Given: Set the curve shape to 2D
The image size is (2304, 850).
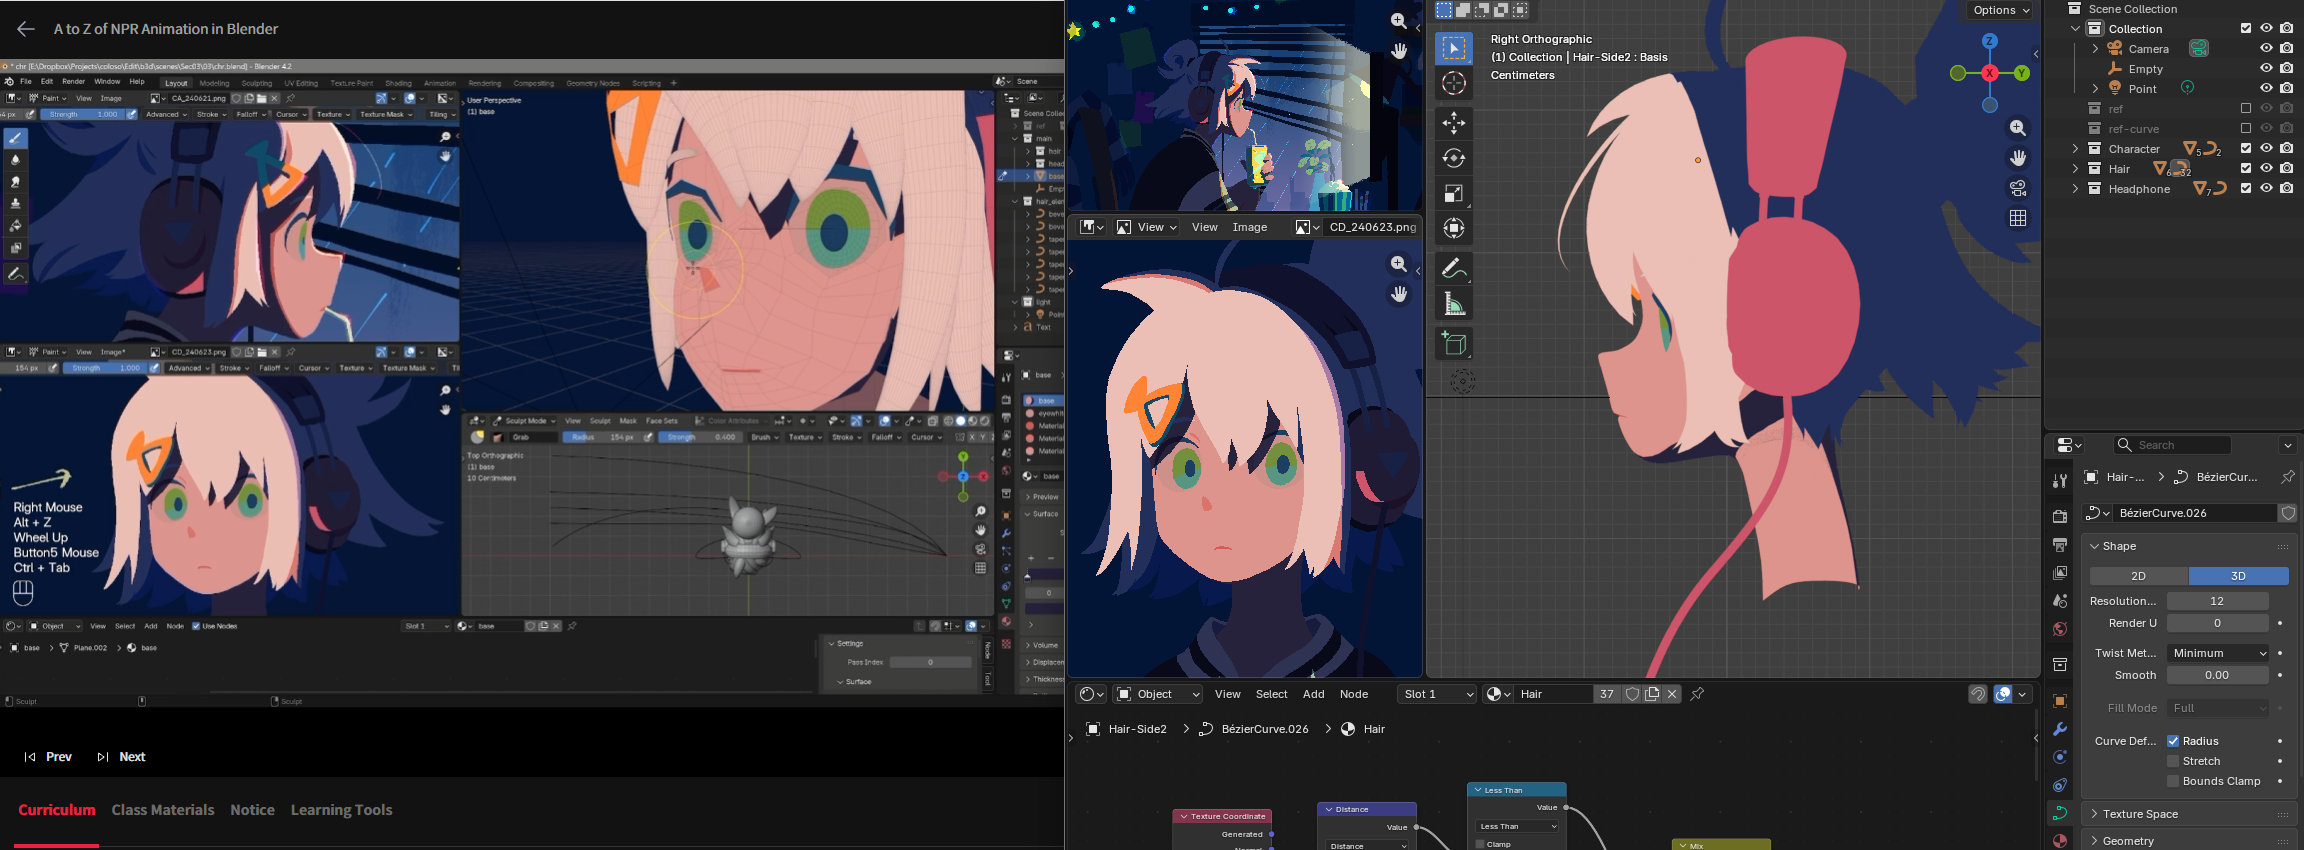Looking at the screenshot, I should pyautogui.click(x=2138, y=576).
